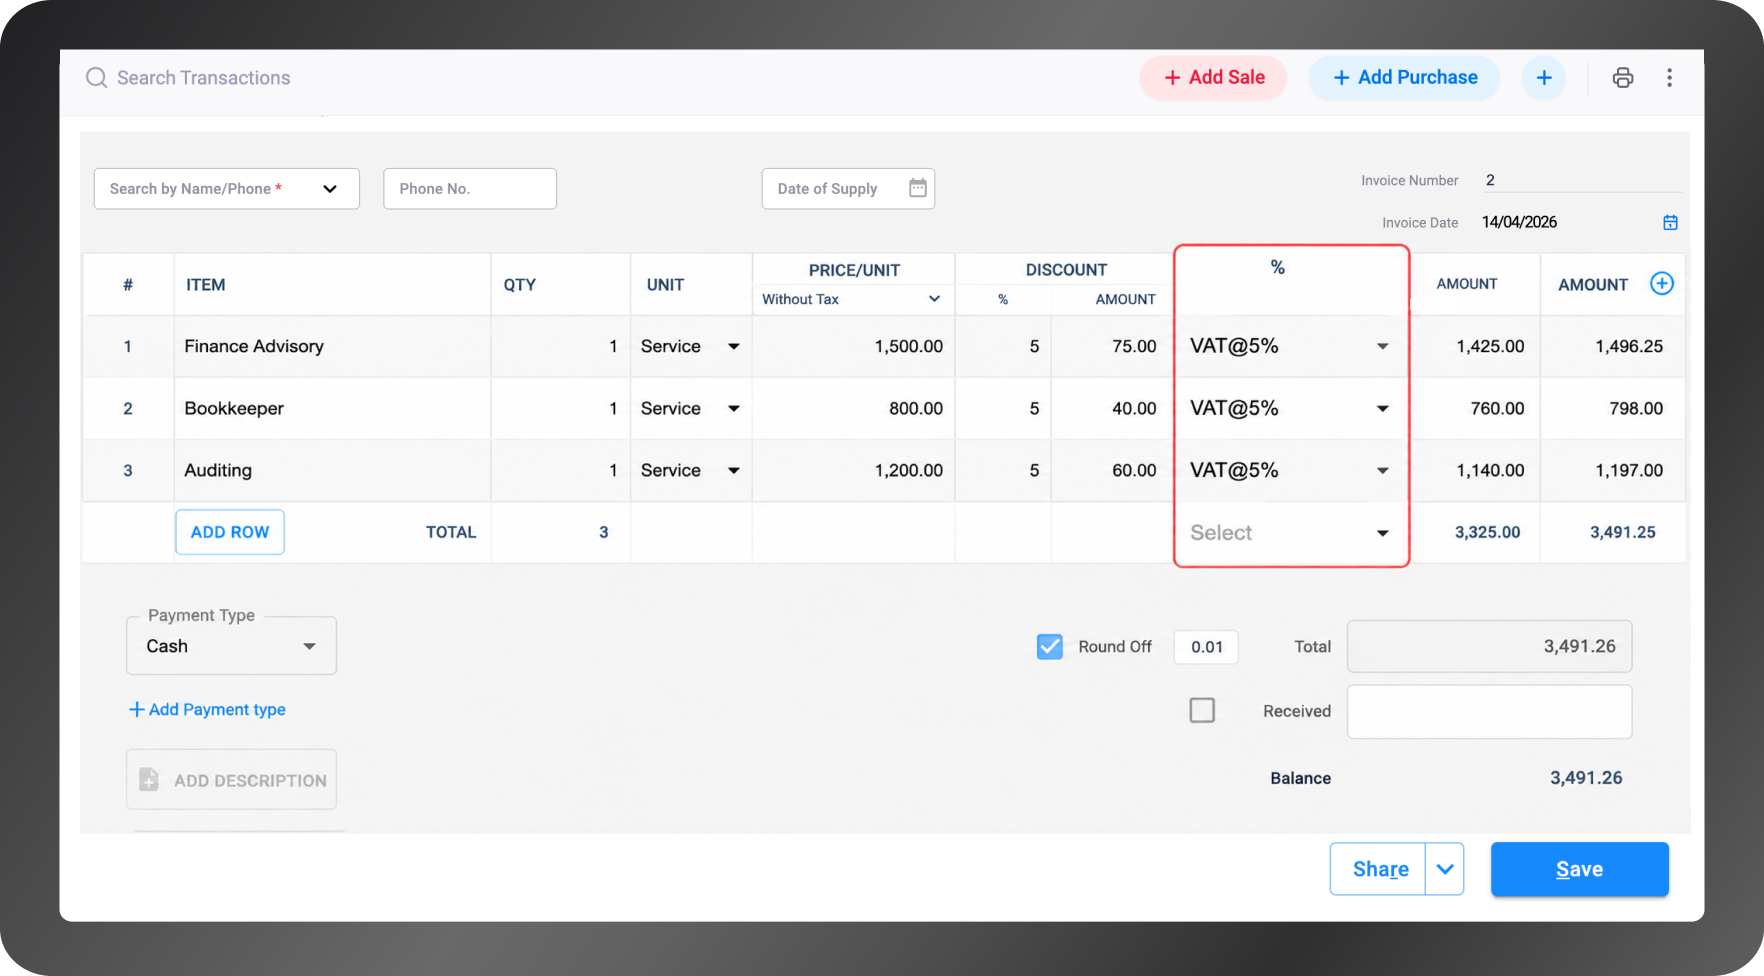
Task: Click the round blue plus button
Action: point(1544,78)
